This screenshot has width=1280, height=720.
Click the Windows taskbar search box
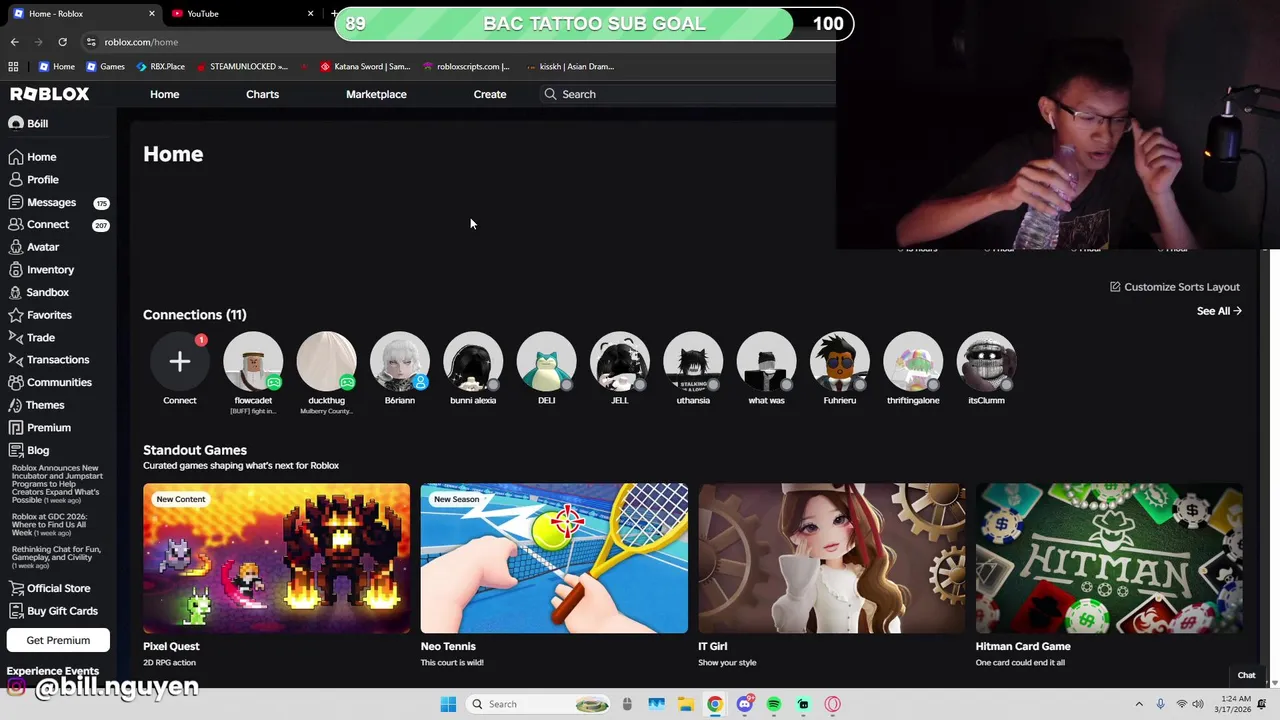[538, 704]
